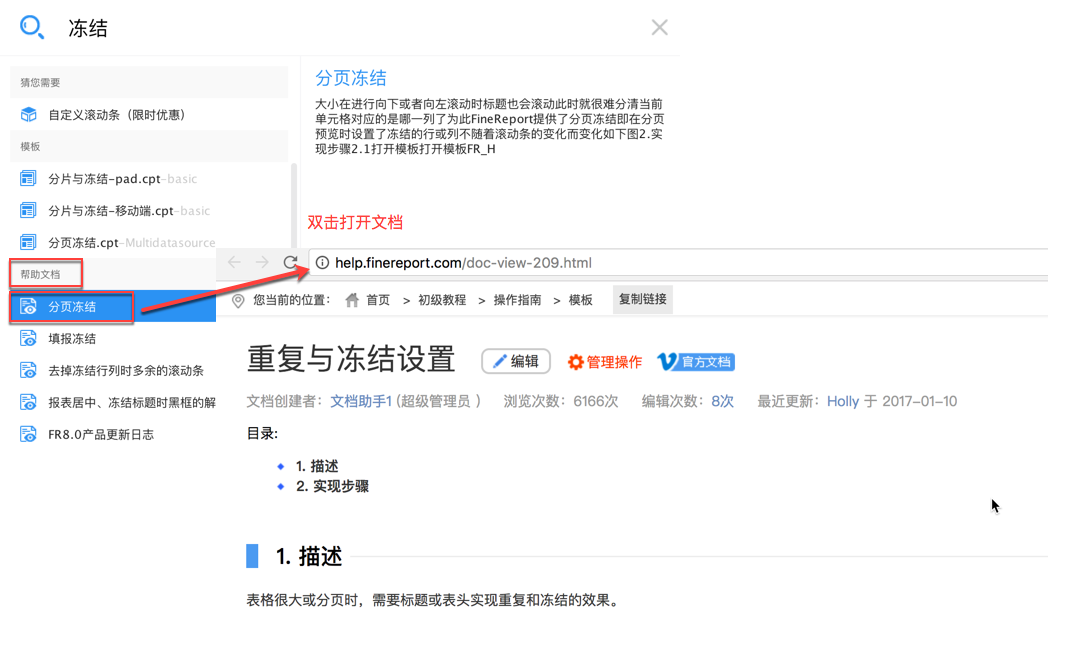Click the 复制链接 button
Screen dimensions: 1085x662
642,299
